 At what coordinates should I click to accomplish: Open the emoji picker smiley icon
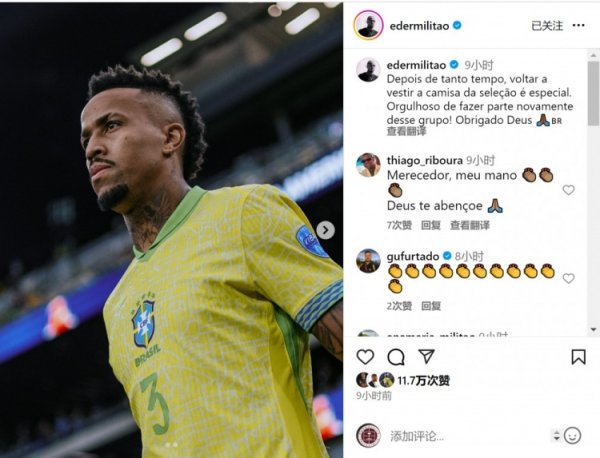click(572, 435)
